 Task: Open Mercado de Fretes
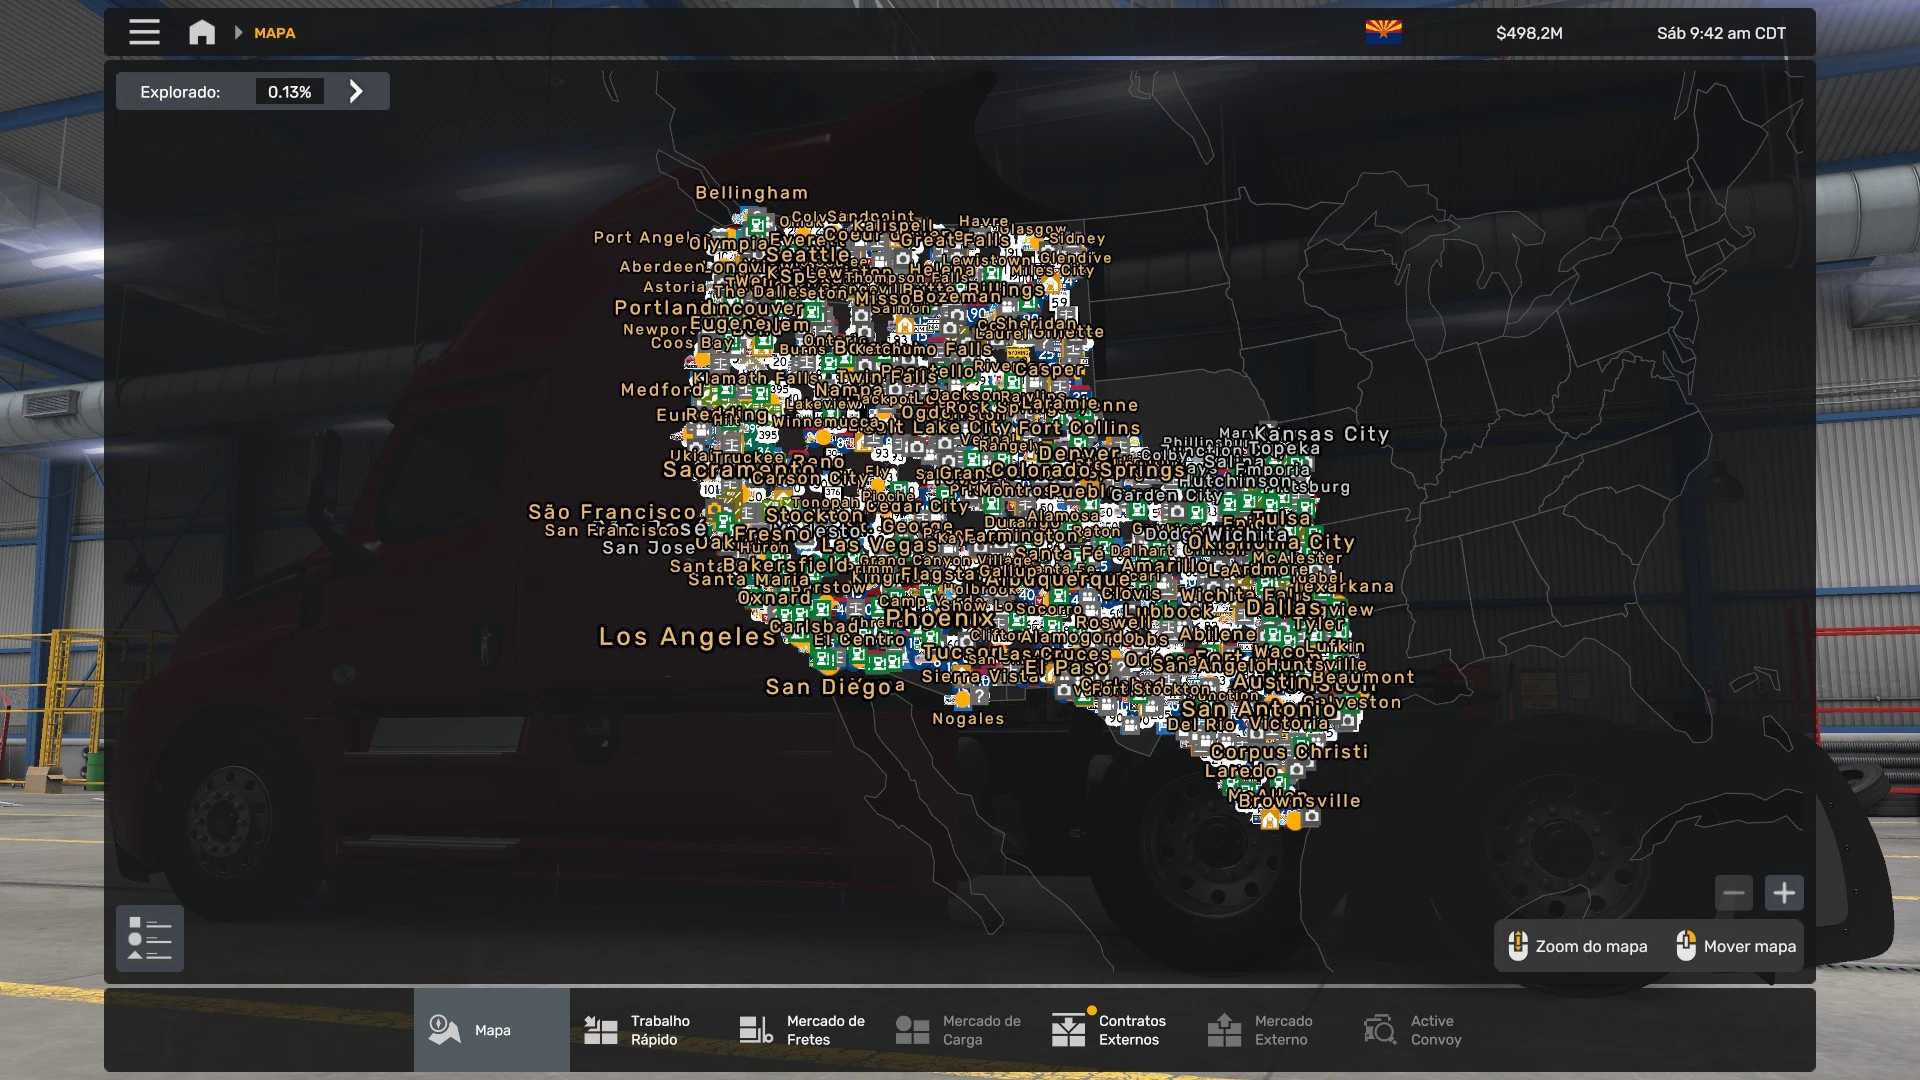pyautogui.click(x=803, y=1030)
